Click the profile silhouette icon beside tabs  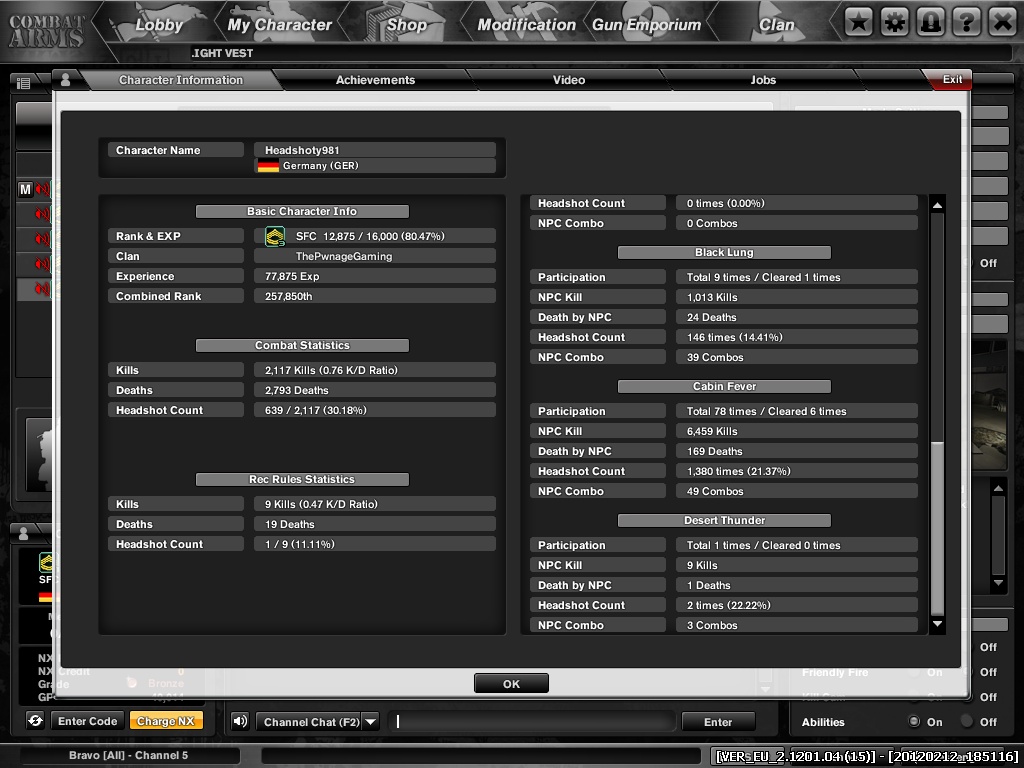[65, 80]
